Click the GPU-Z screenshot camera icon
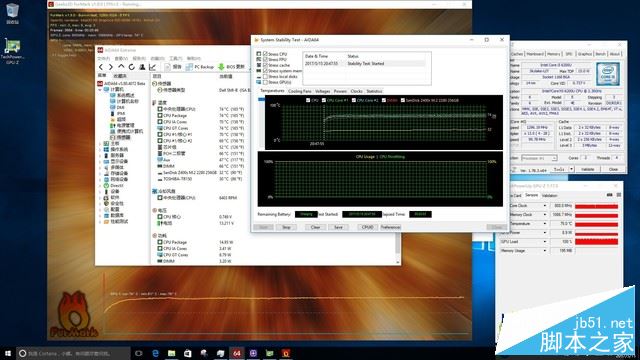Viewport: 640px width, 360px height. click(x=609, y=196)
